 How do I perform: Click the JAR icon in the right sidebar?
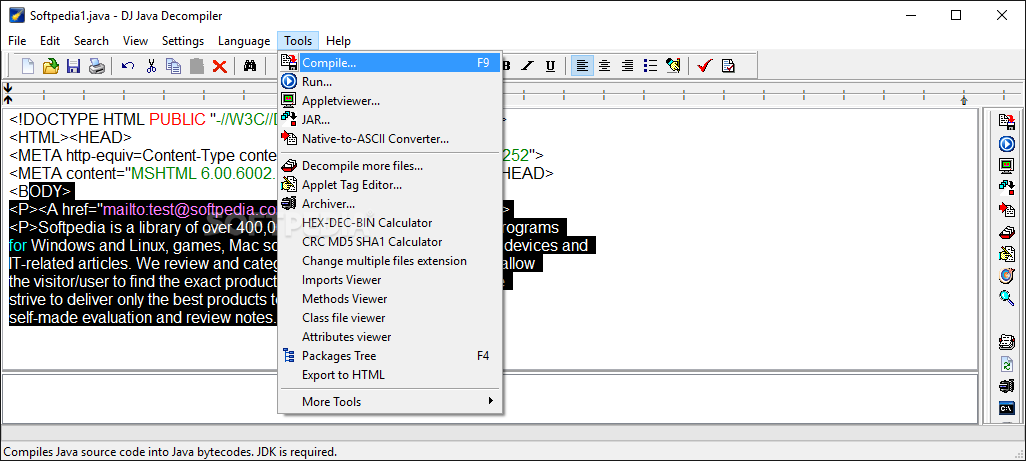1006,188
